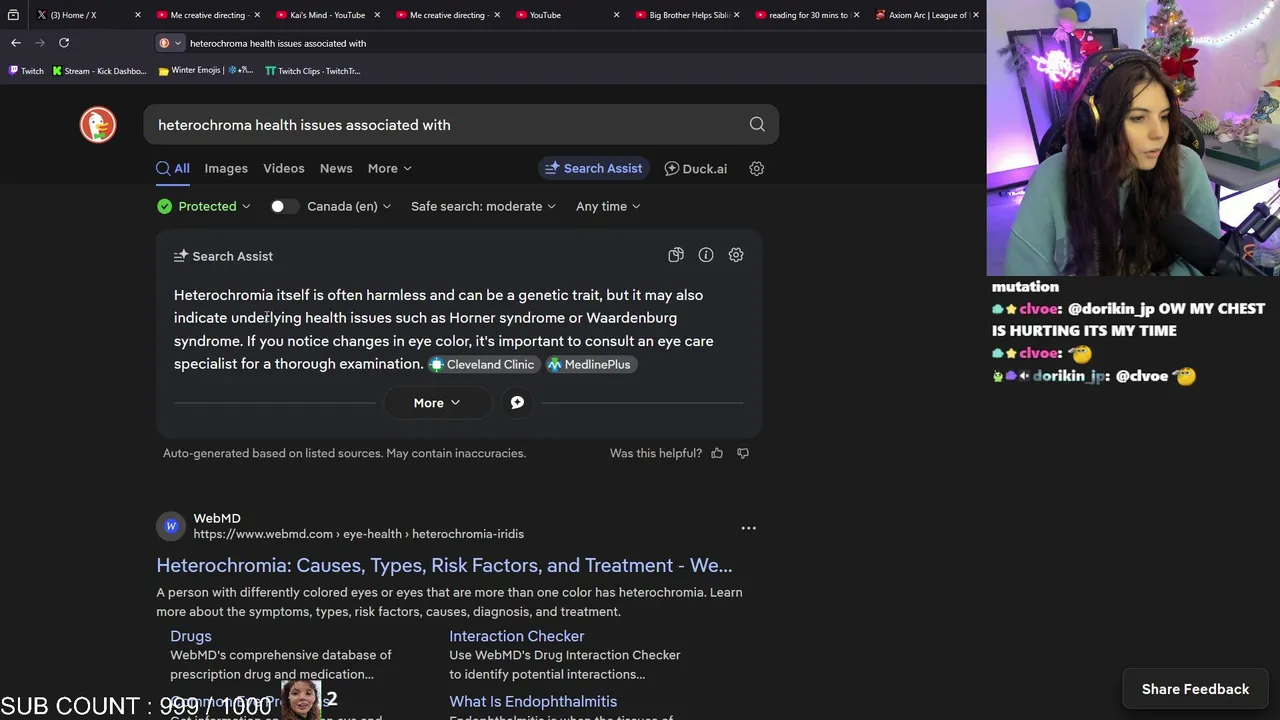Image resolution: width=1280 pixels, height=720 pixels.
Task: Open Search Assist settings gear
Action: pos(736,256)
